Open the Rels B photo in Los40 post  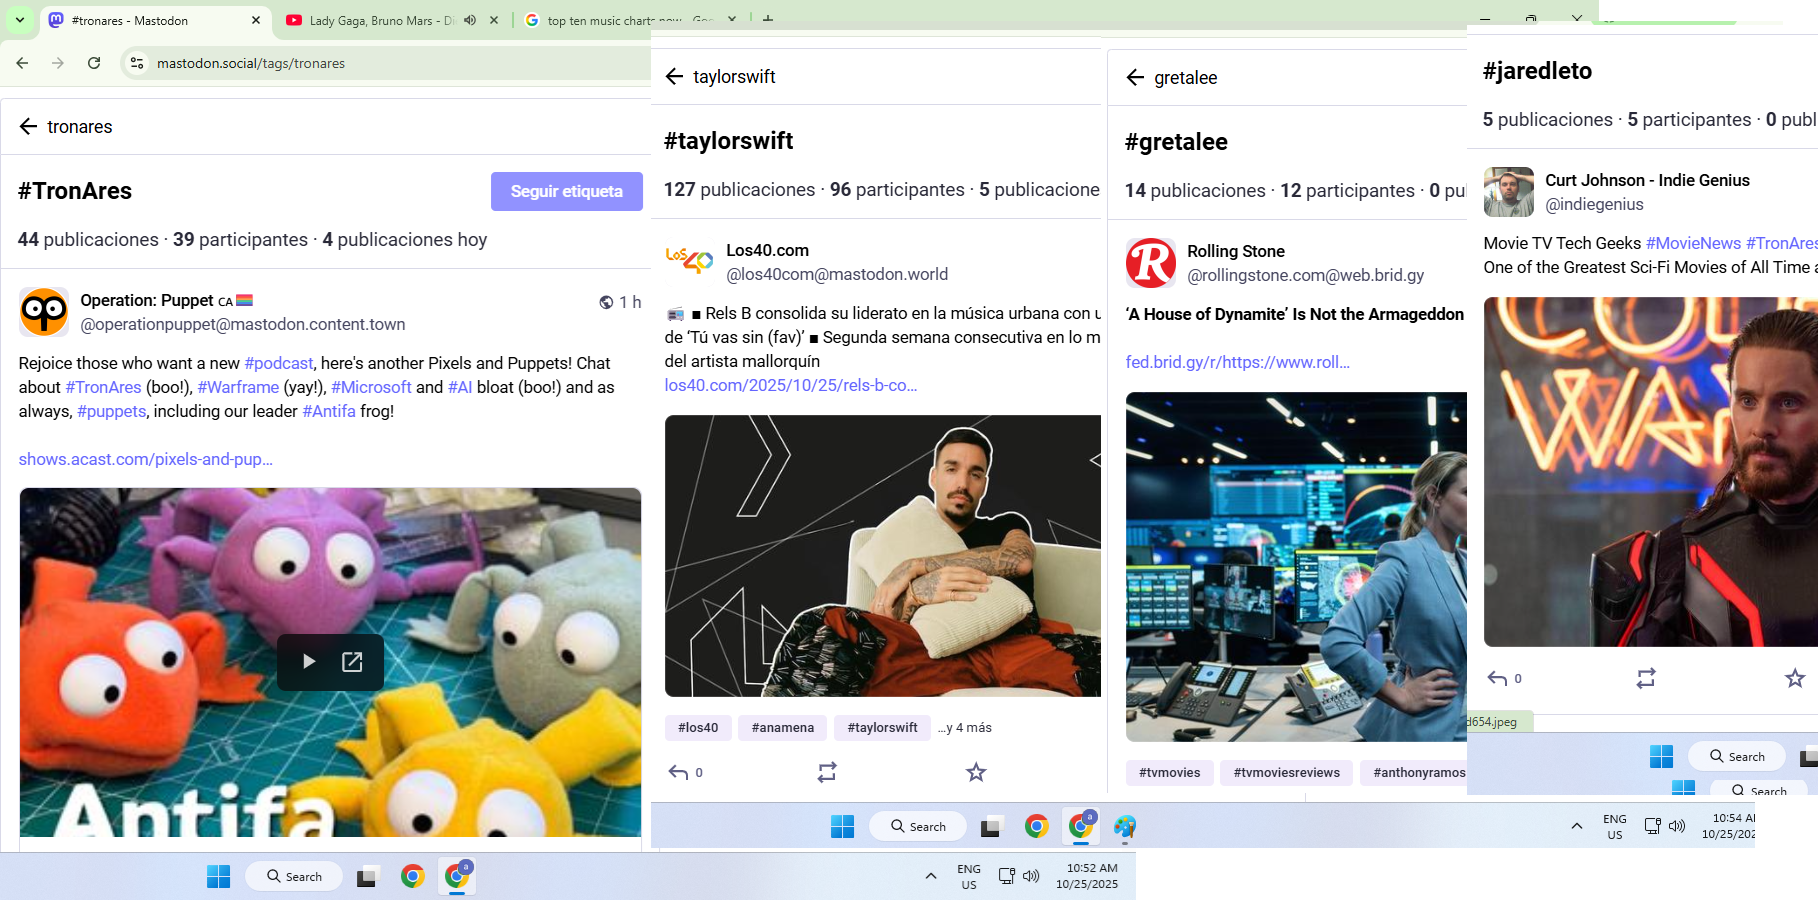click(x=883, y=556)
